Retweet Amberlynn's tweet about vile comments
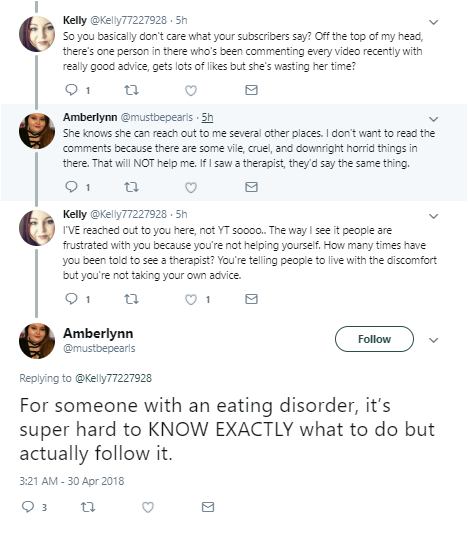 pyautogui.click(x=131, y=187)
